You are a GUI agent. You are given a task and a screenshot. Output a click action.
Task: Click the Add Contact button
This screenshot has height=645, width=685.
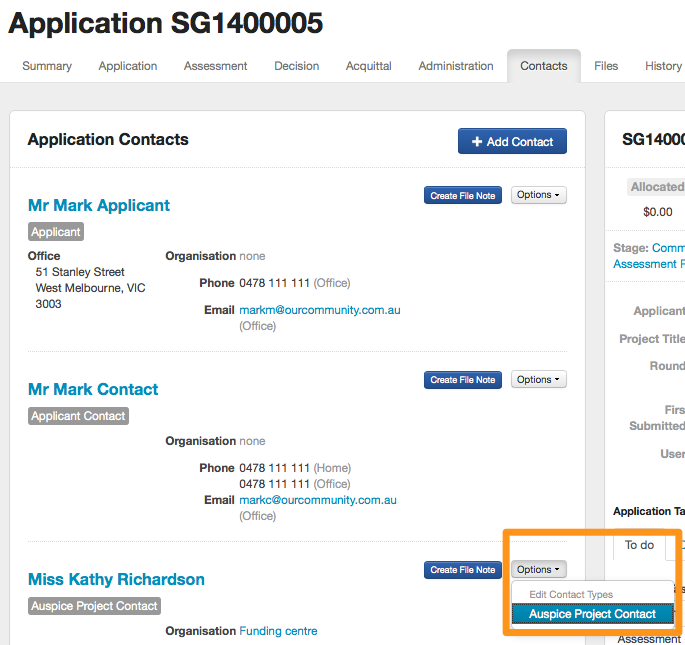512,141
